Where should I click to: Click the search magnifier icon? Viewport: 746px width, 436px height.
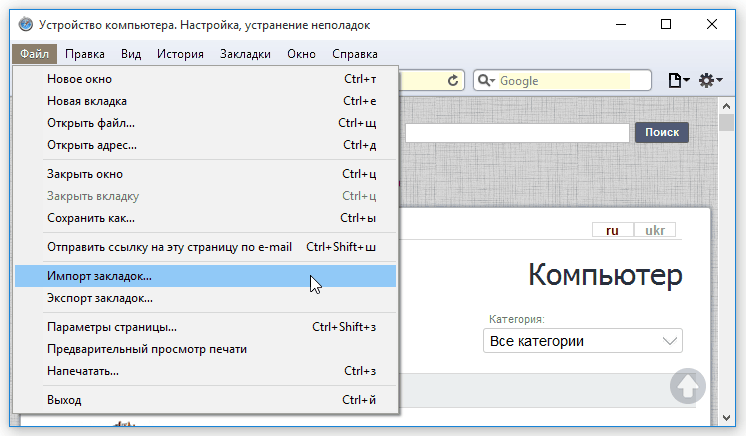(x=484, y=80)
